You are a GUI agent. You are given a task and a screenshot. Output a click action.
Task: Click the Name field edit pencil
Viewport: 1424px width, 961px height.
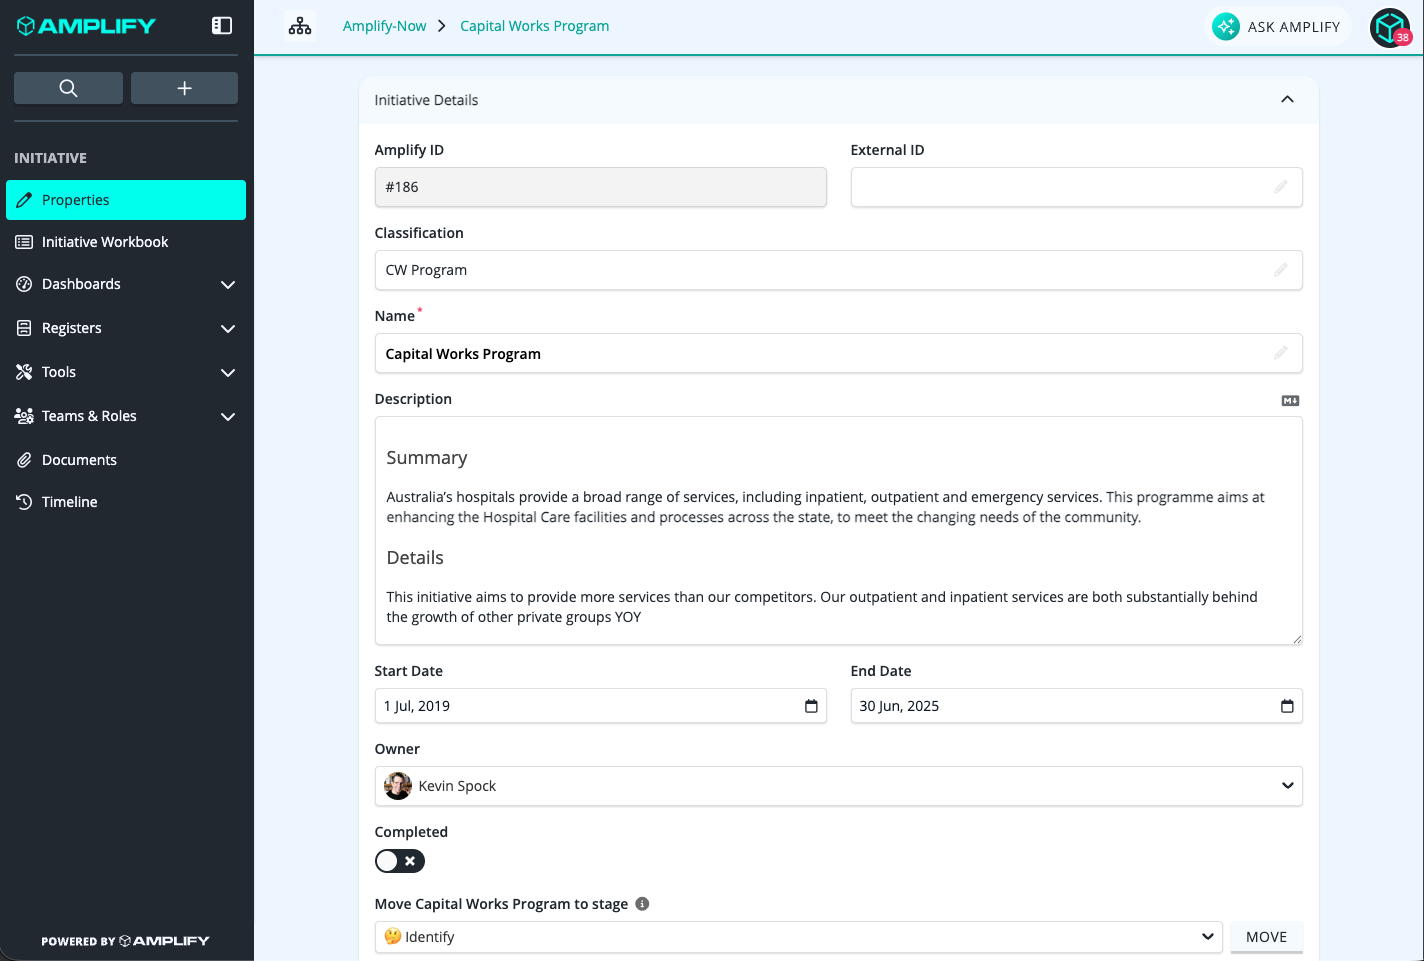[x=1281, y=353]
